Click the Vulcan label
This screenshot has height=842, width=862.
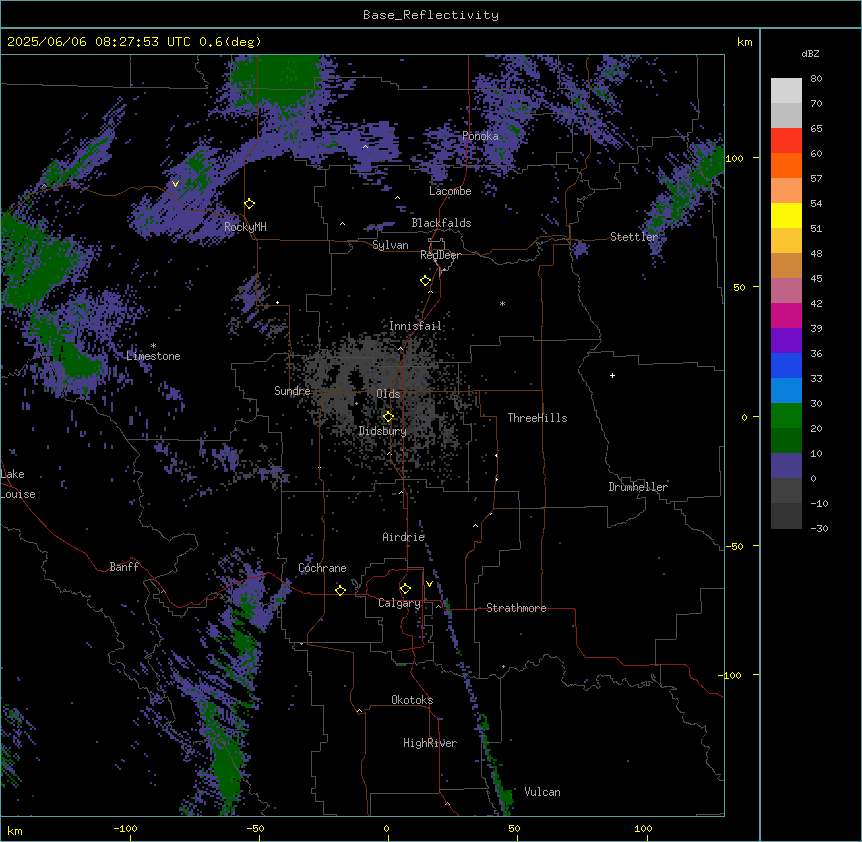[543, 792]
